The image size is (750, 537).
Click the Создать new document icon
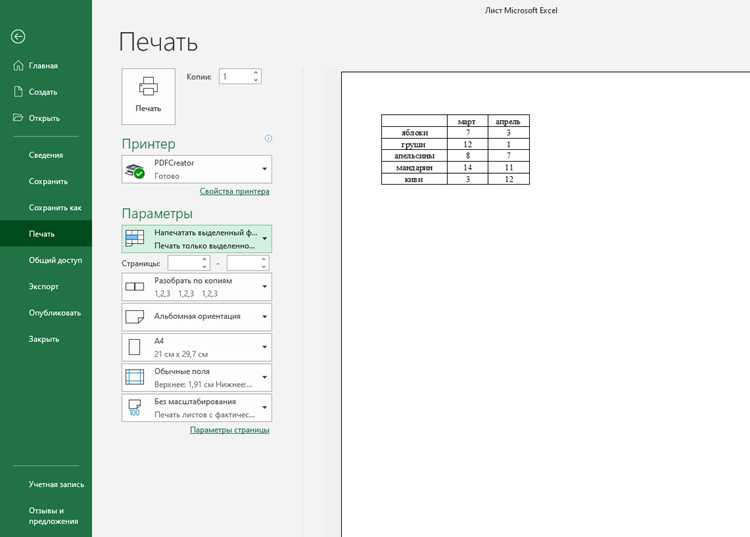(x=18, y=92)
